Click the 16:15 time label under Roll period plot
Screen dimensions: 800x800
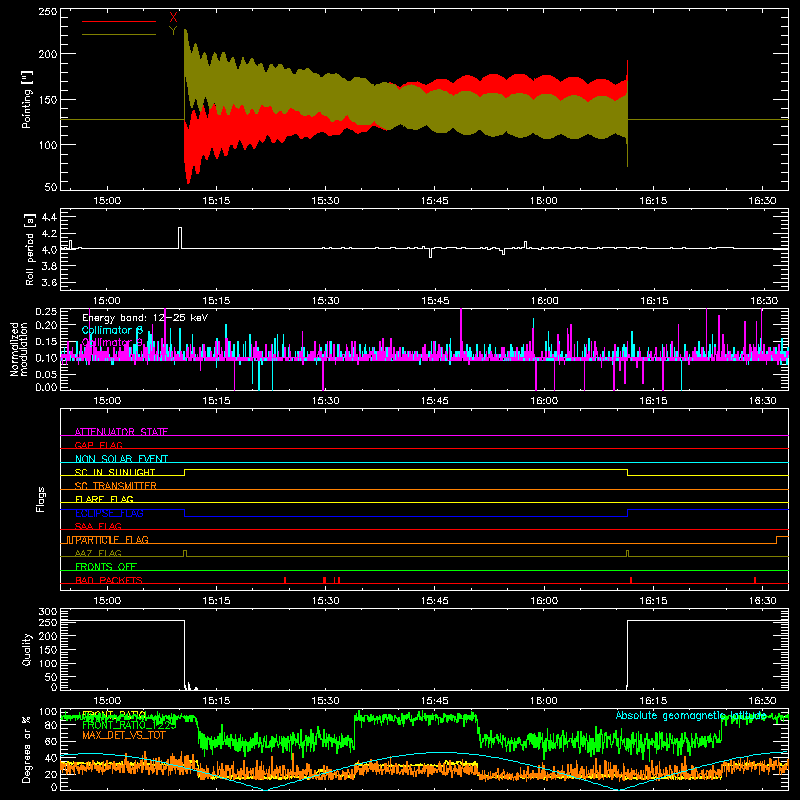click(x=654, y=301)
